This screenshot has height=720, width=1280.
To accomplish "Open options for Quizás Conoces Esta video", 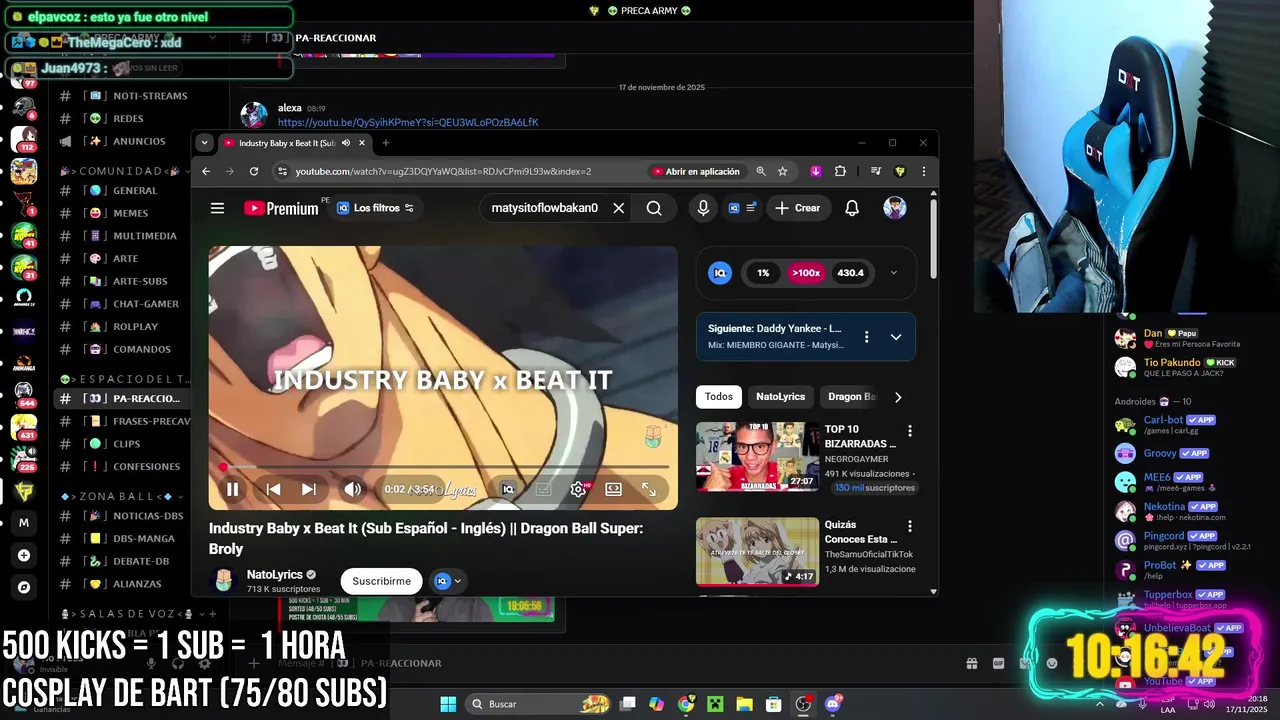I will click(910, 526).
